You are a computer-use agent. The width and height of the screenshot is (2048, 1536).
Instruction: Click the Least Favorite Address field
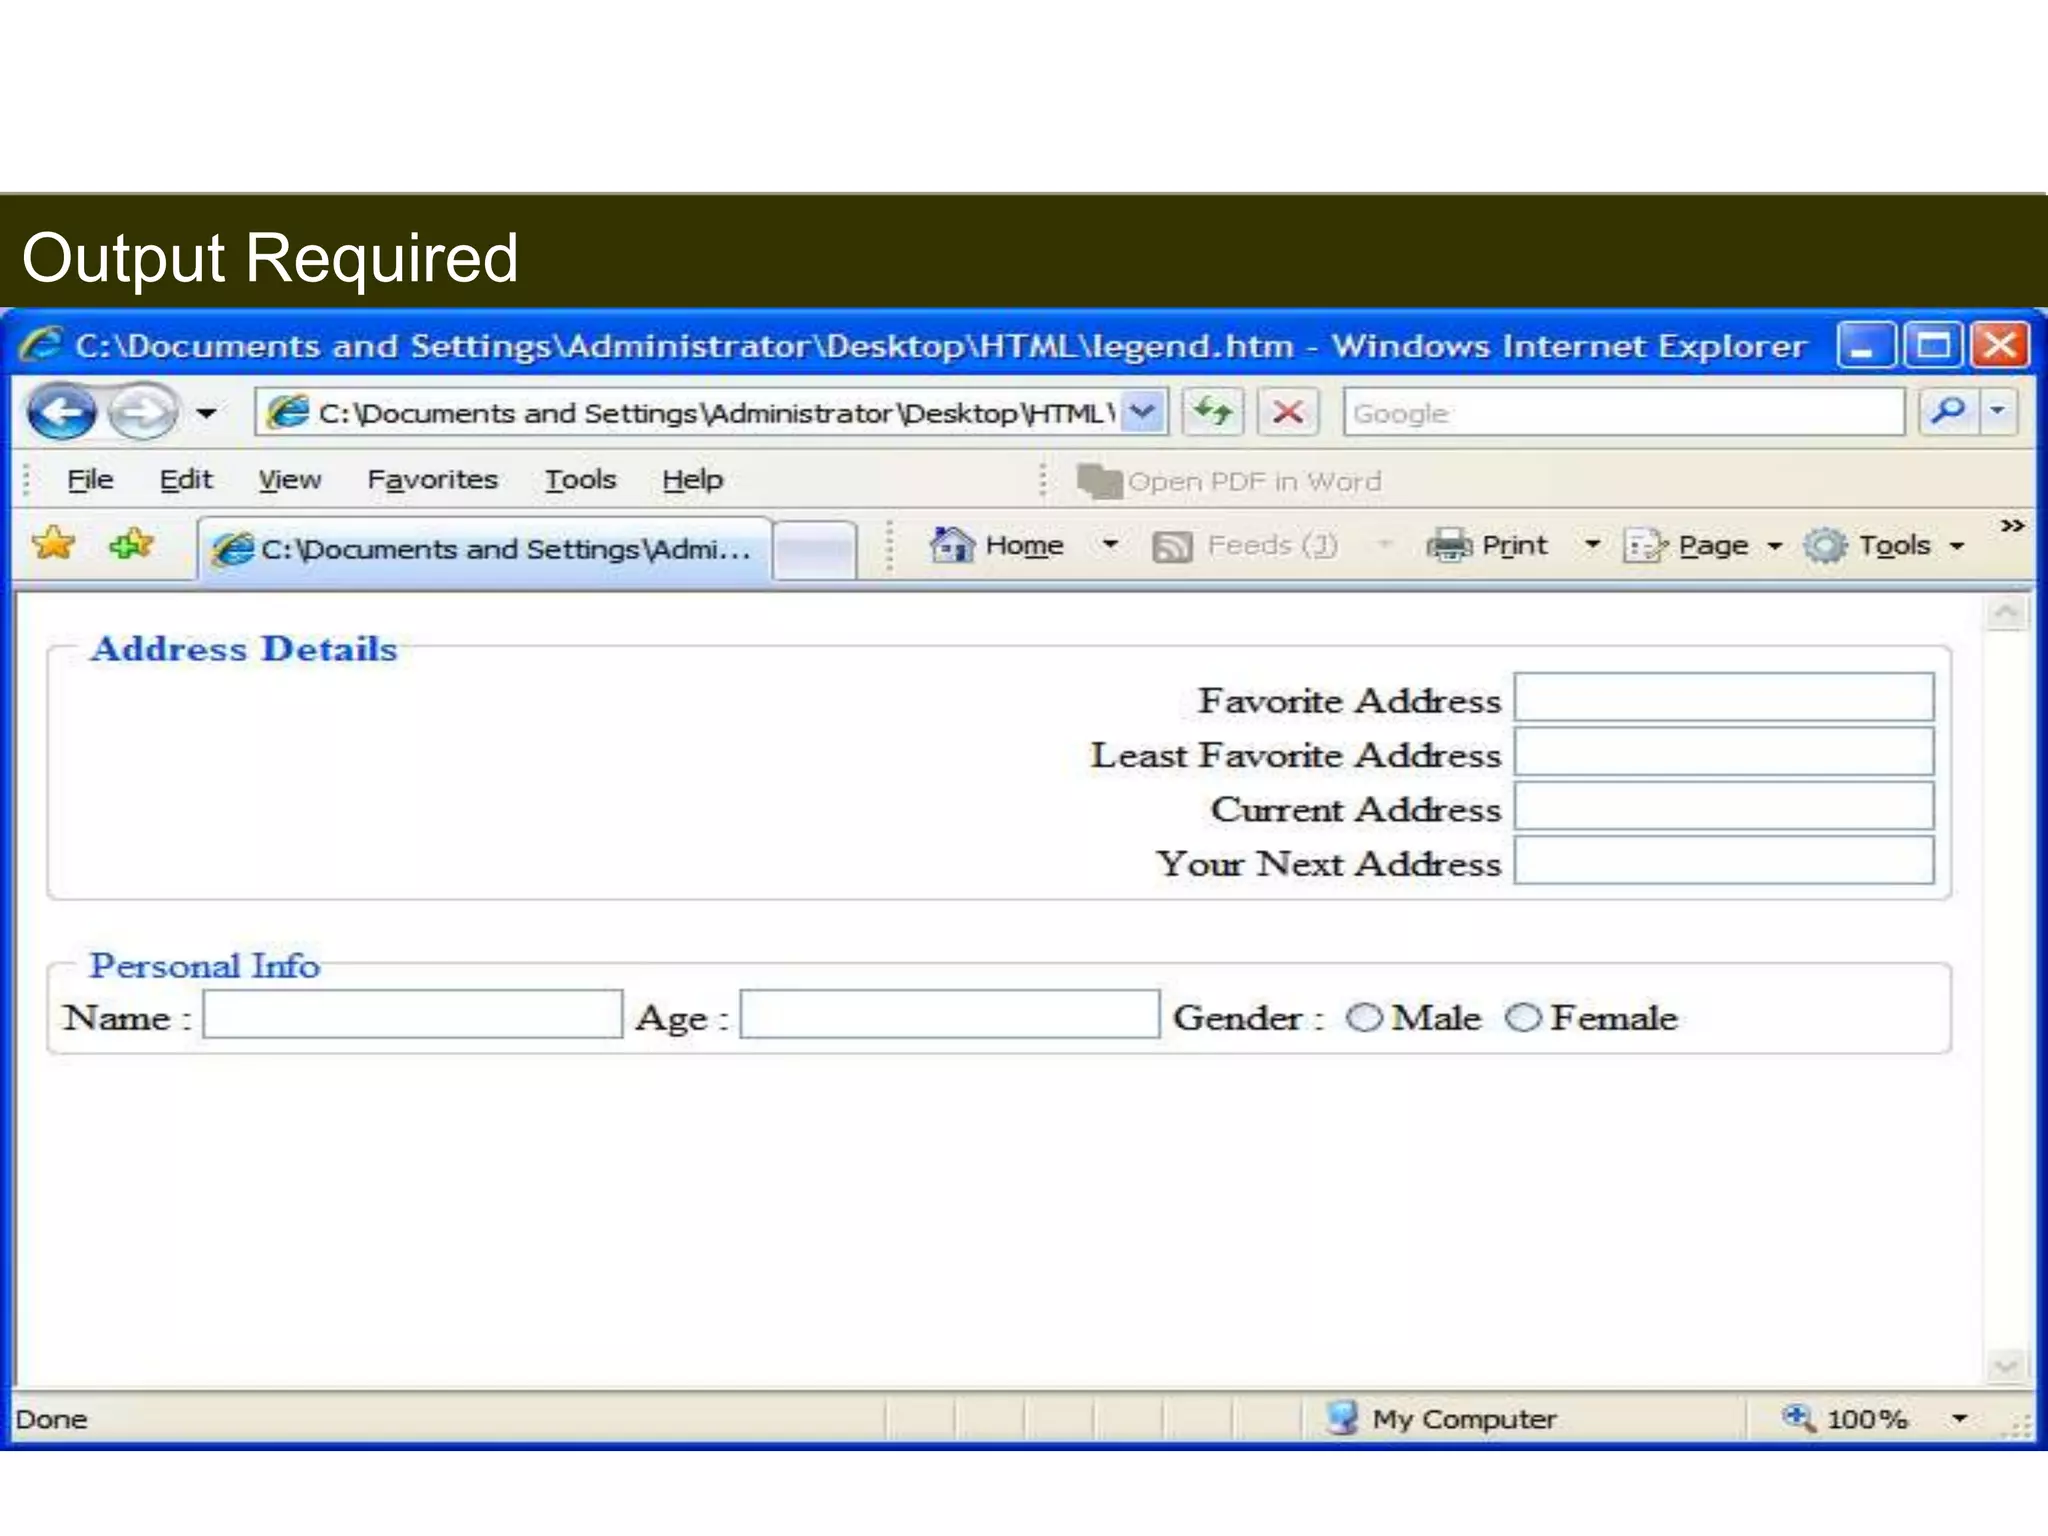pos(1724,752)
